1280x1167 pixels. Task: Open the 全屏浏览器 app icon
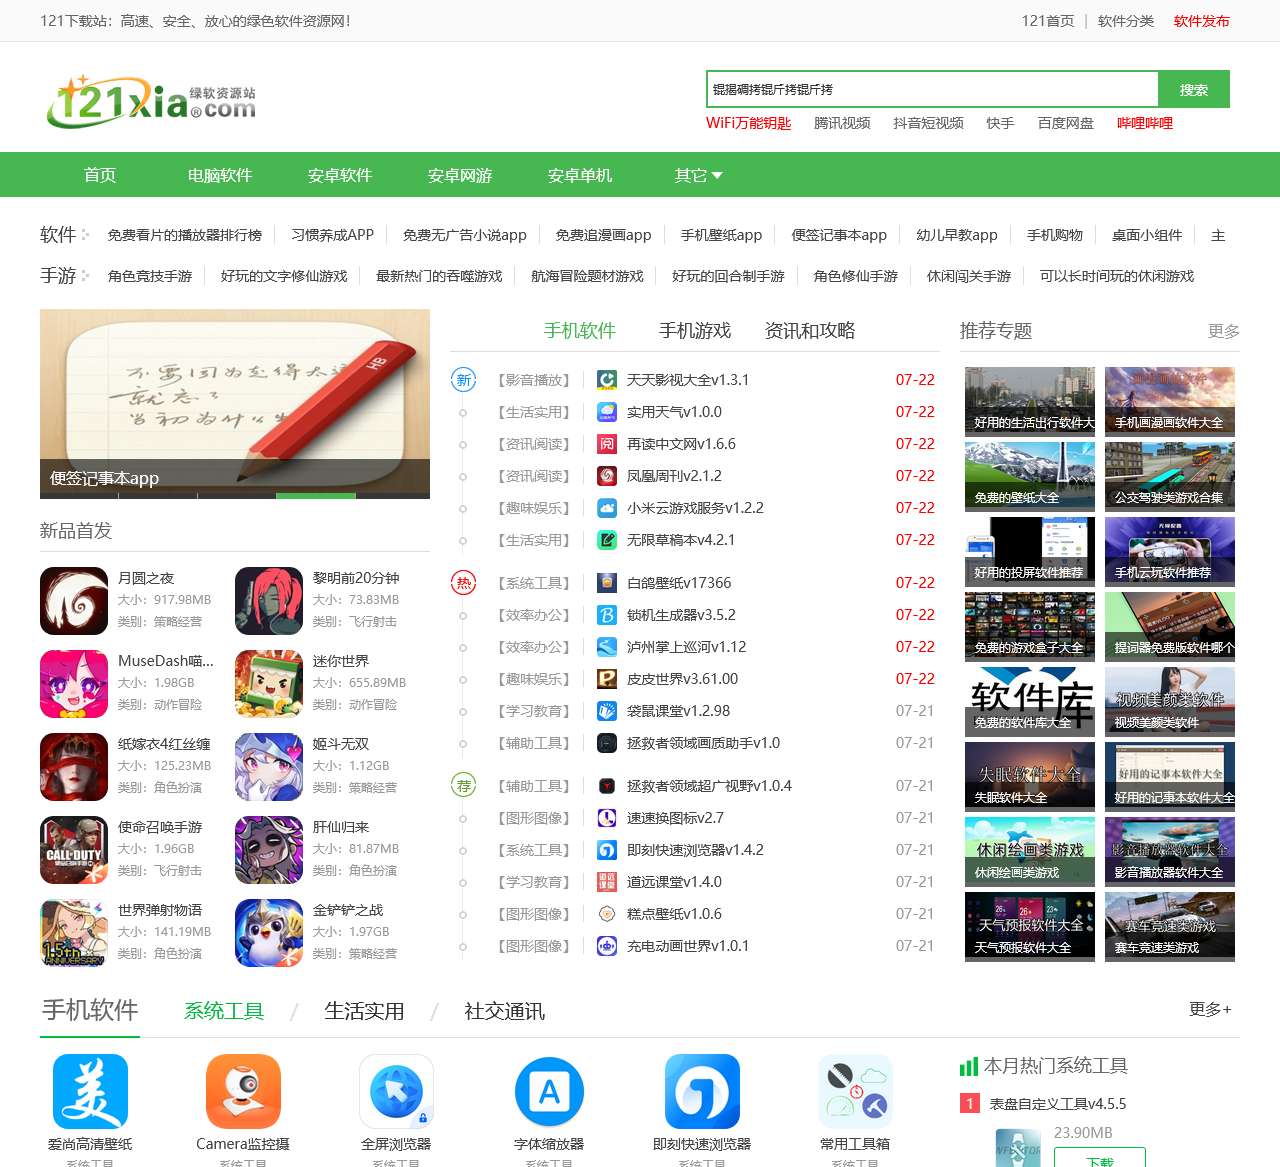point(396,1091)
